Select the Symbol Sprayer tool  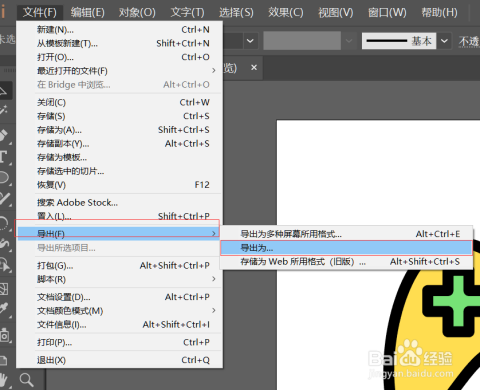(5, 335)
